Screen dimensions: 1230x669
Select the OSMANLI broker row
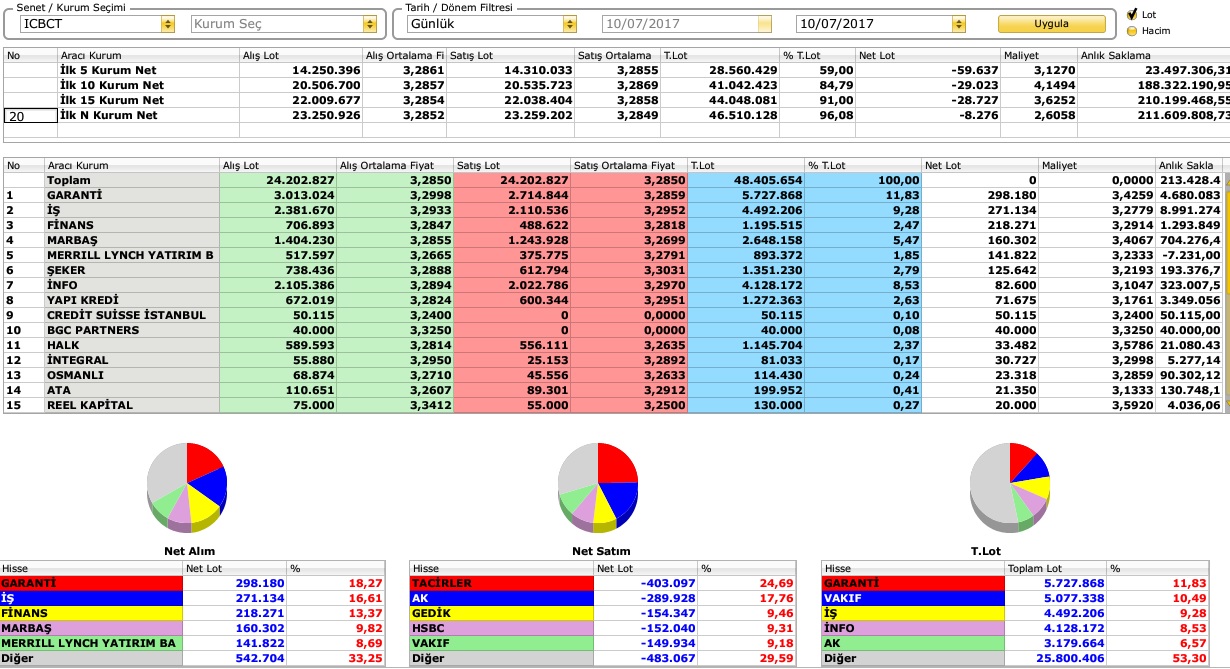click(x=614, y=375)
